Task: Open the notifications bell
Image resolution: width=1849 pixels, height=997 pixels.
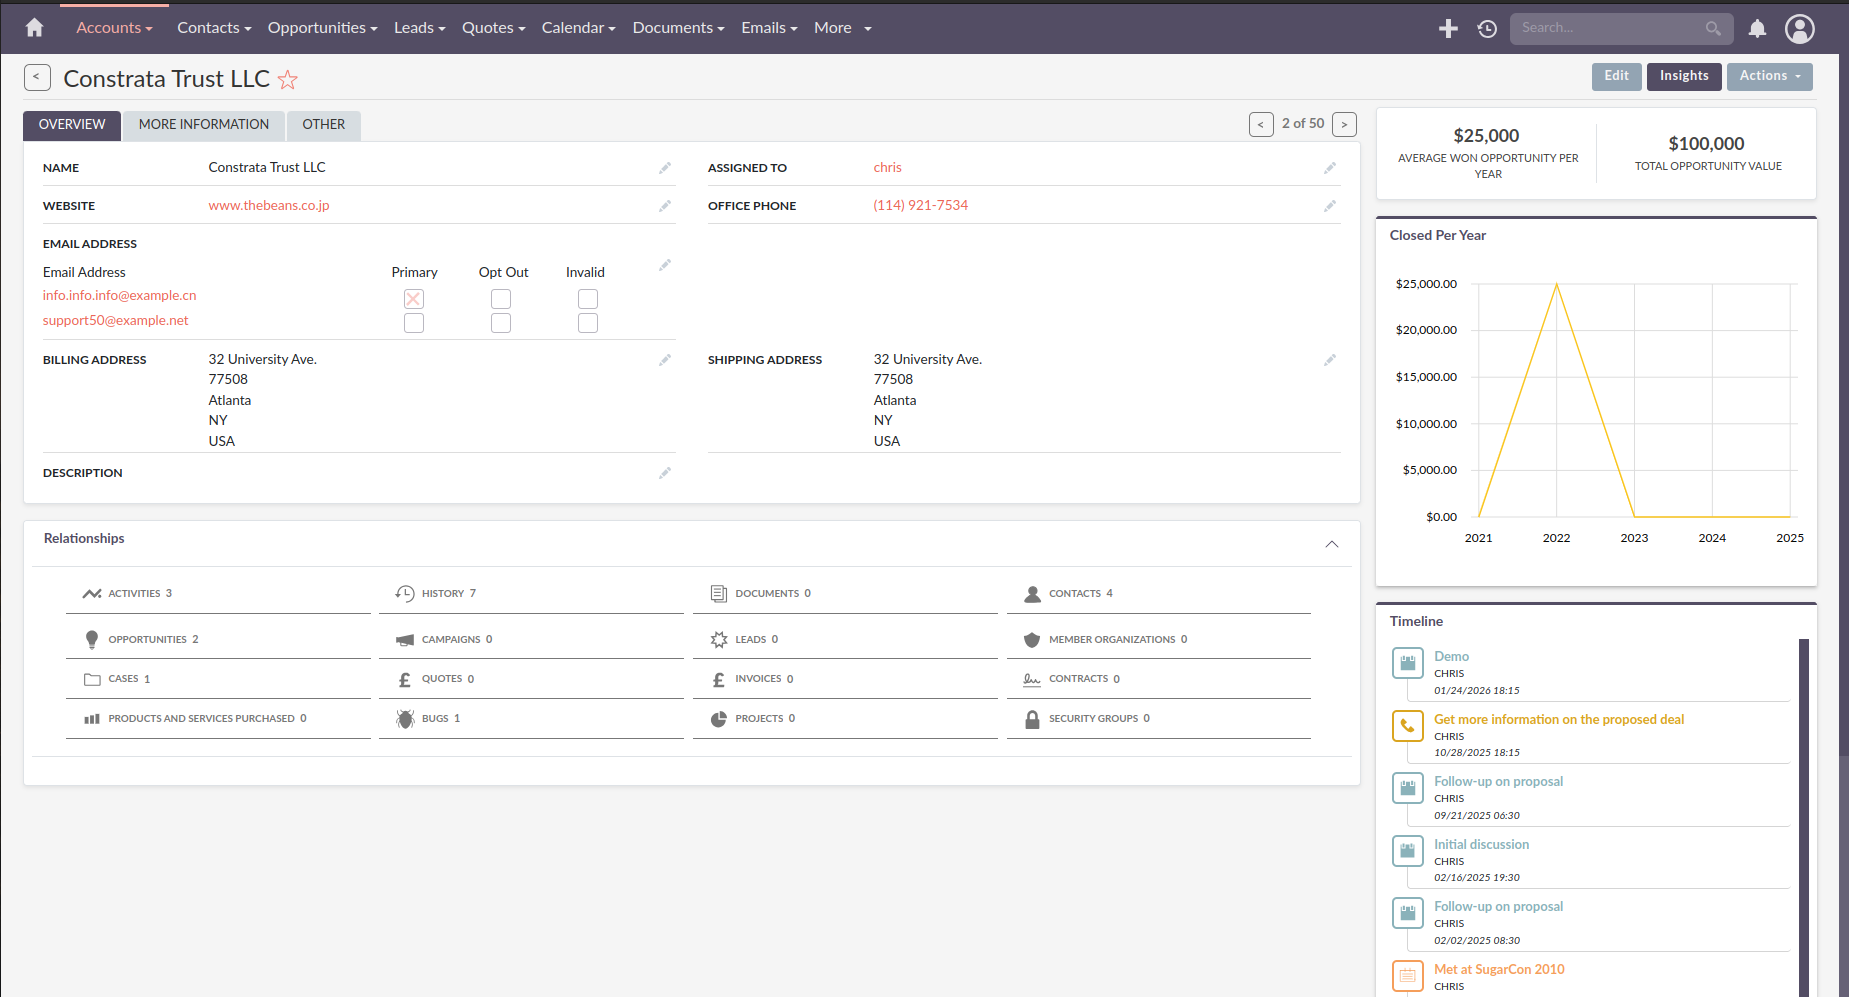Action: pos(1757,29)
